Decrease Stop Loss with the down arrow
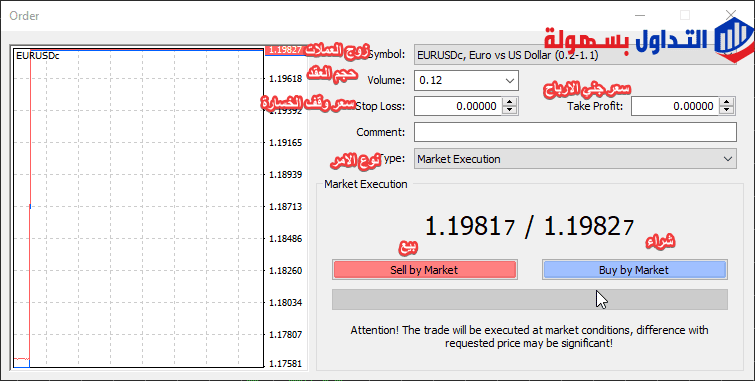Screen dimensions: 755x381 pos(509,110)
